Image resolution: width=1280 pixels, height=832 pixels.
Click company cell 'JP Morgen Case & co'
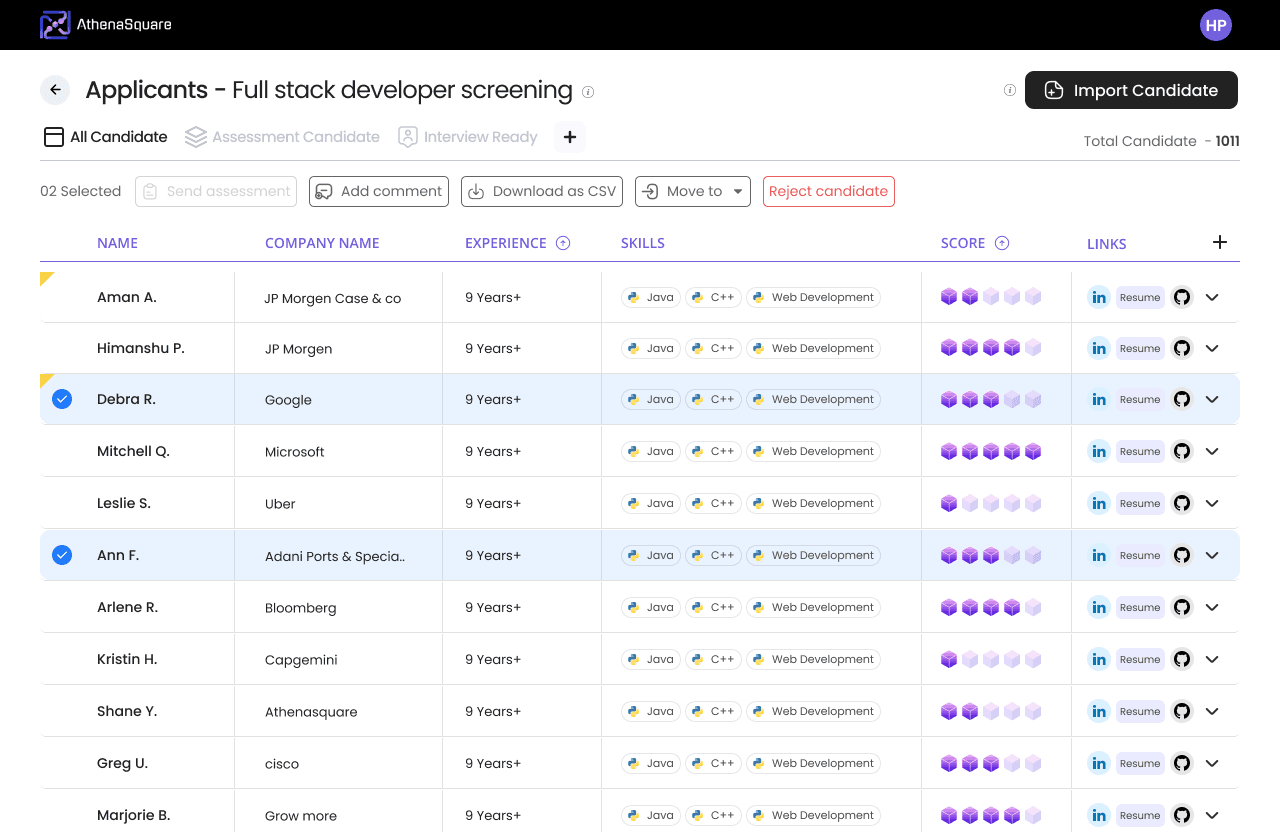click(x=332, y=298)
